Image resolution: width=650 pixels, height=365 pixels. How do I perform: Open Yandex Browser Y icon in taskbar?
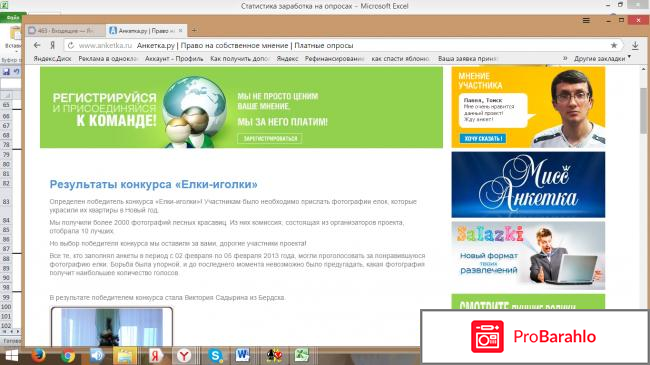184,356
